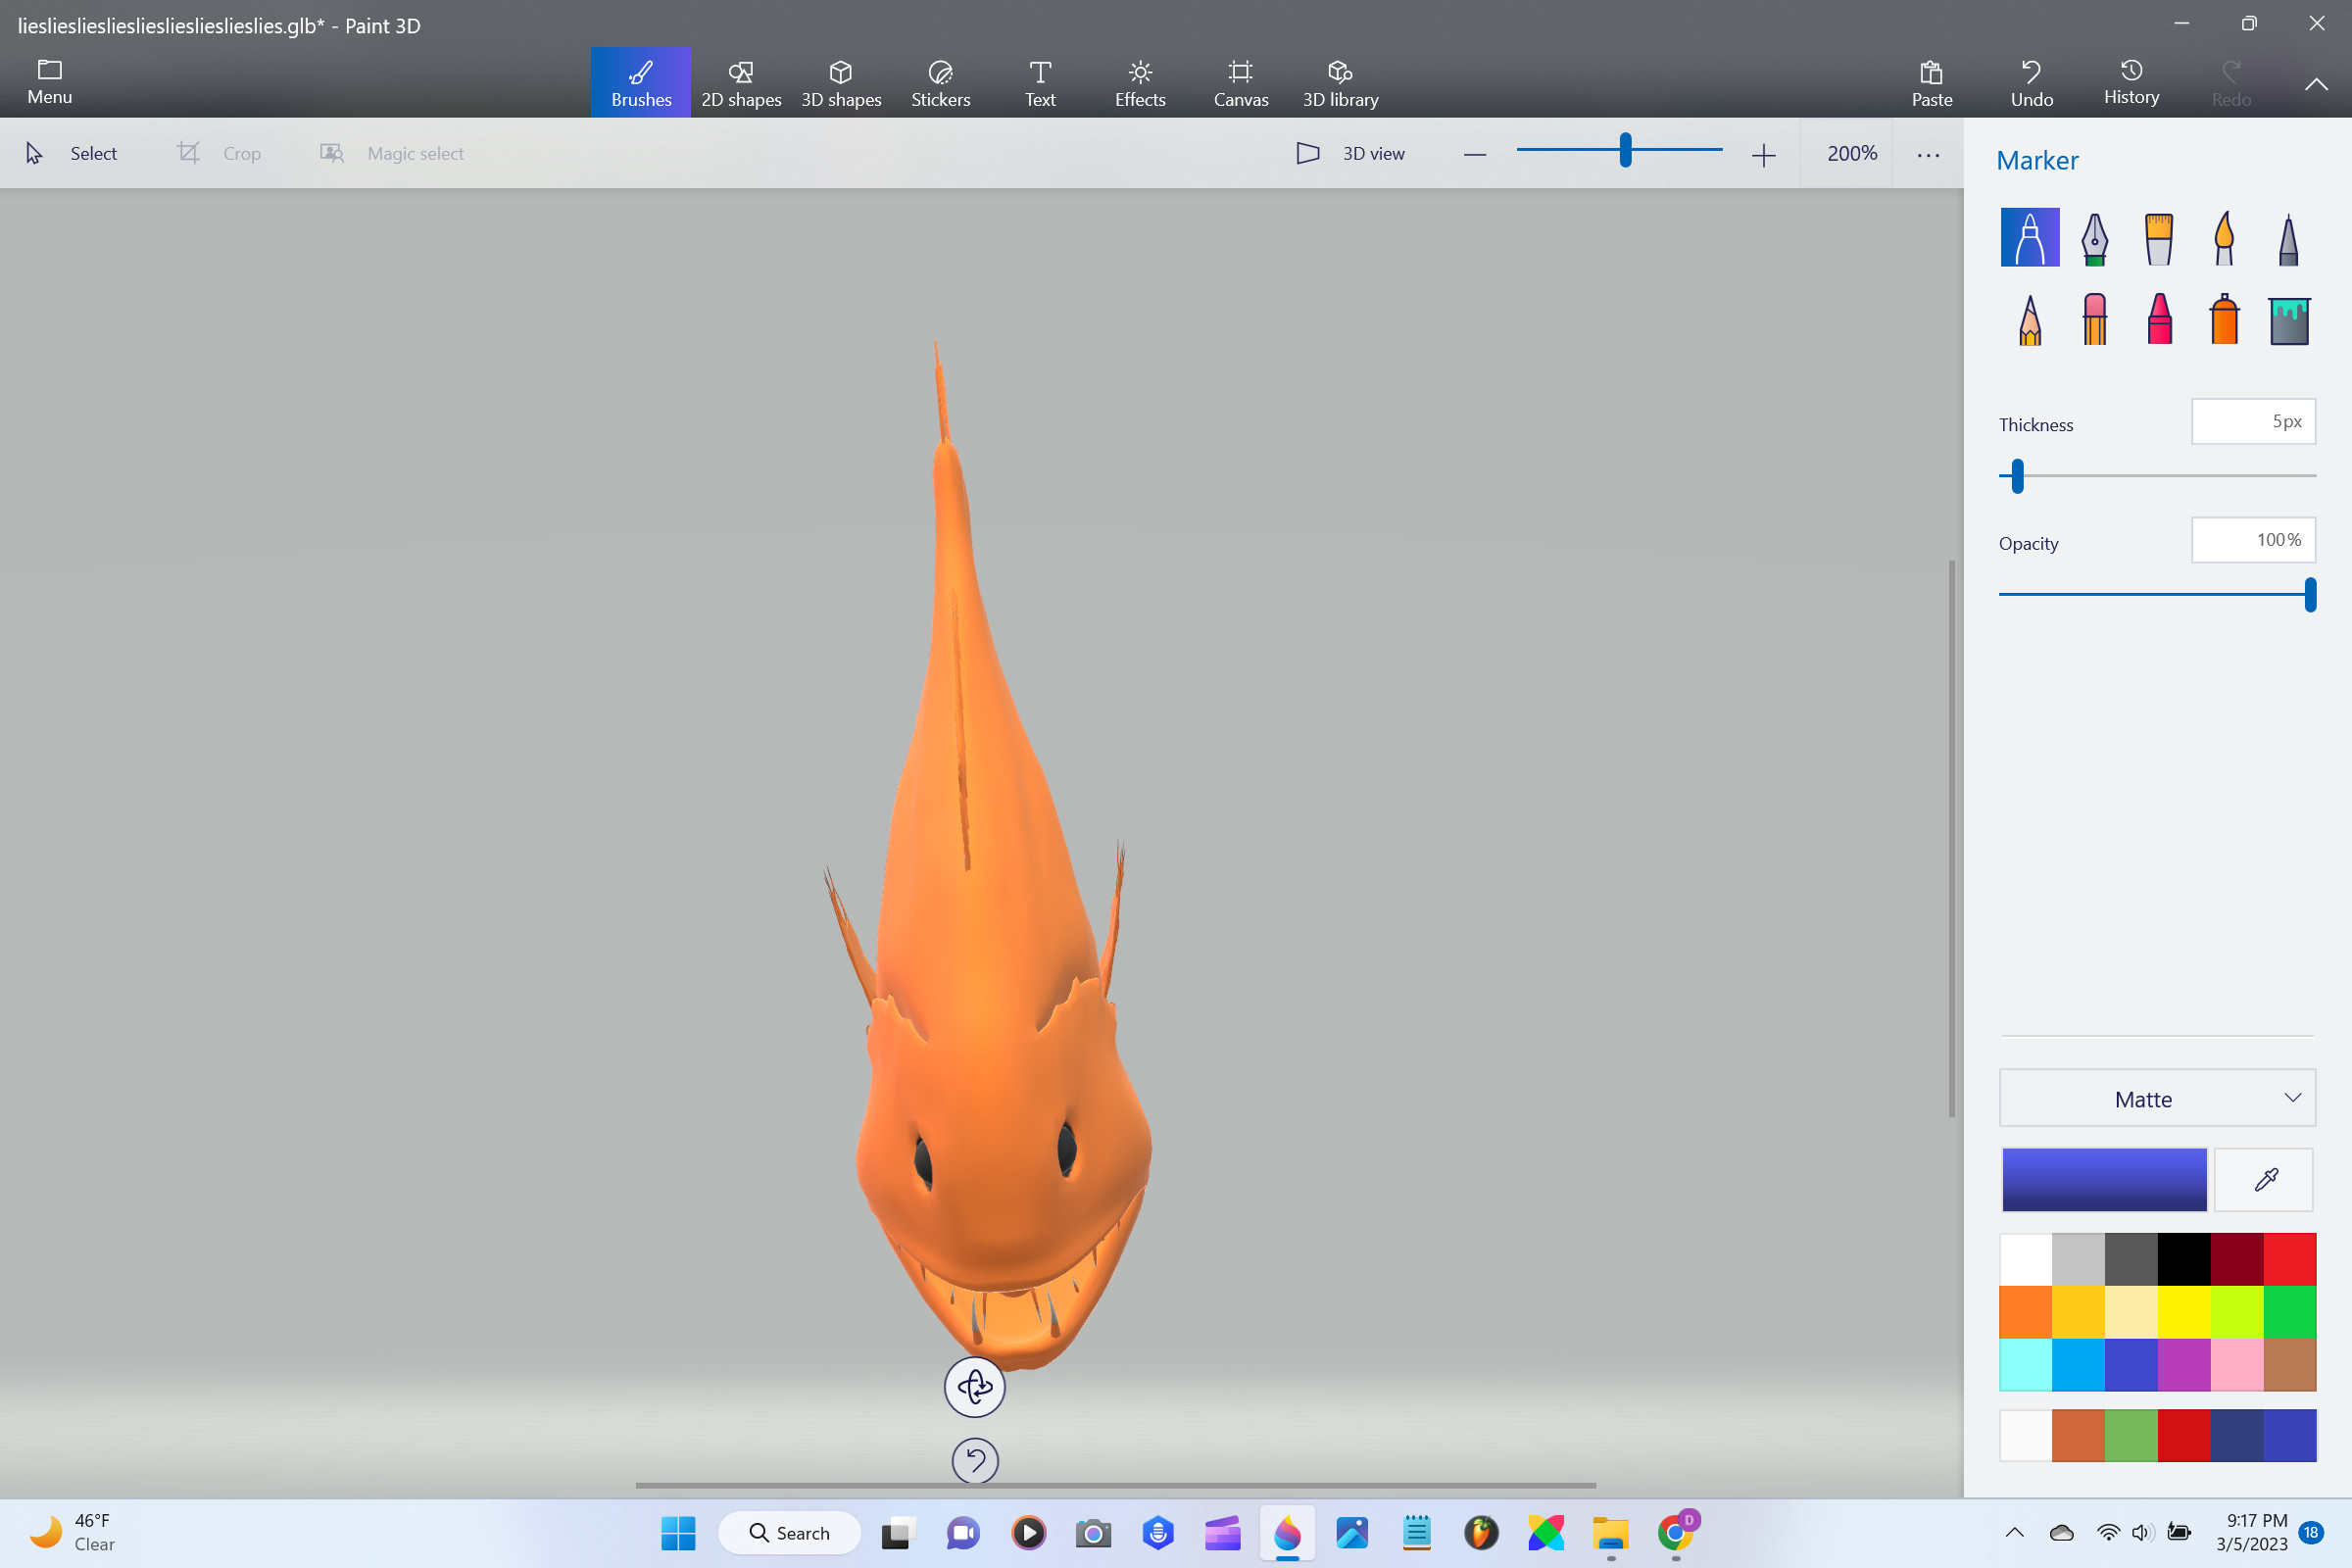Open the more options ellipsis

[x=1928, y=154]
